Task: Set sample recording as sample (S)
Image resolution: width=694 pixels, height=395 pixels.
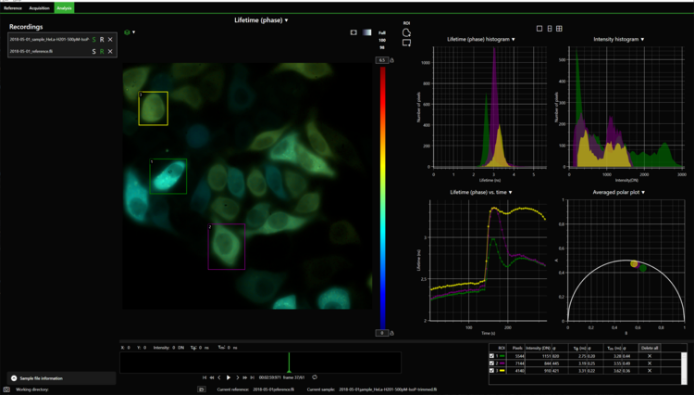Action: click(94, 39)
